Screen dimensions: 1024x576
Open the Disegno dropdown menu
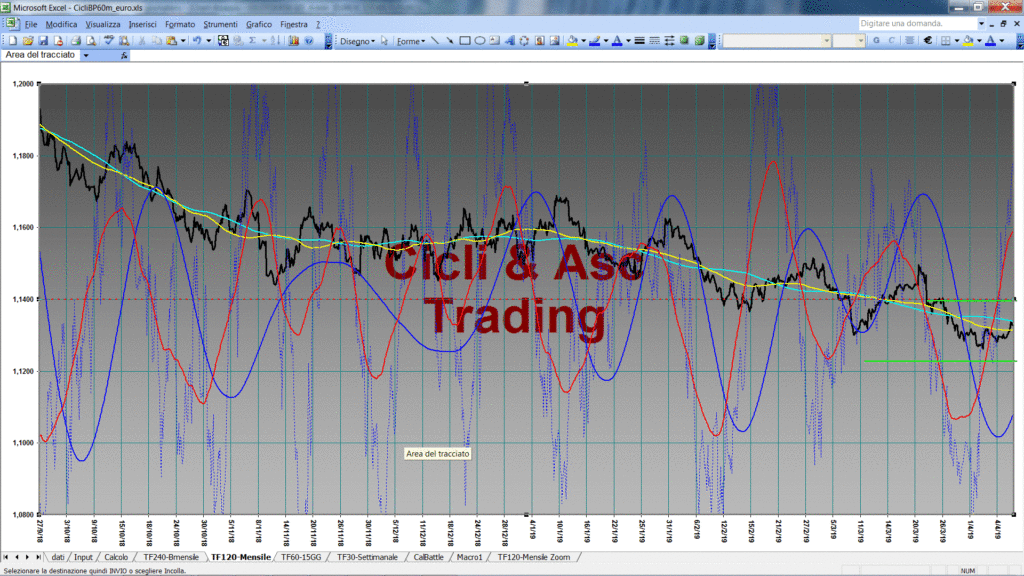point(357,41)
